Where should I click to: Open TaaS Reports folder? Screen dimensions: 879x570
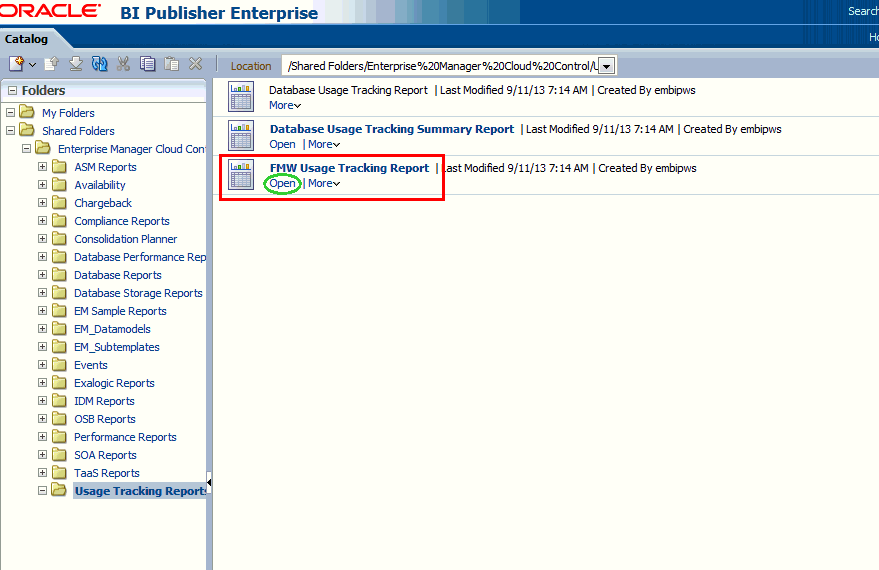click(107, 473)
